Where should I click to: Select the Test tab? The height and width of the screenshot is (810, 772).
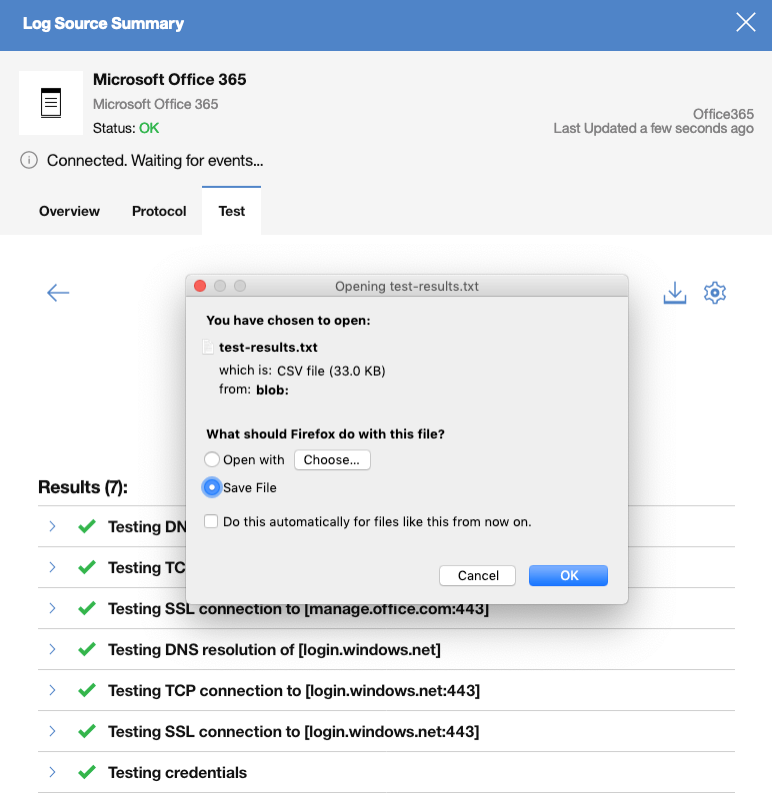click(x=231, y=211)
